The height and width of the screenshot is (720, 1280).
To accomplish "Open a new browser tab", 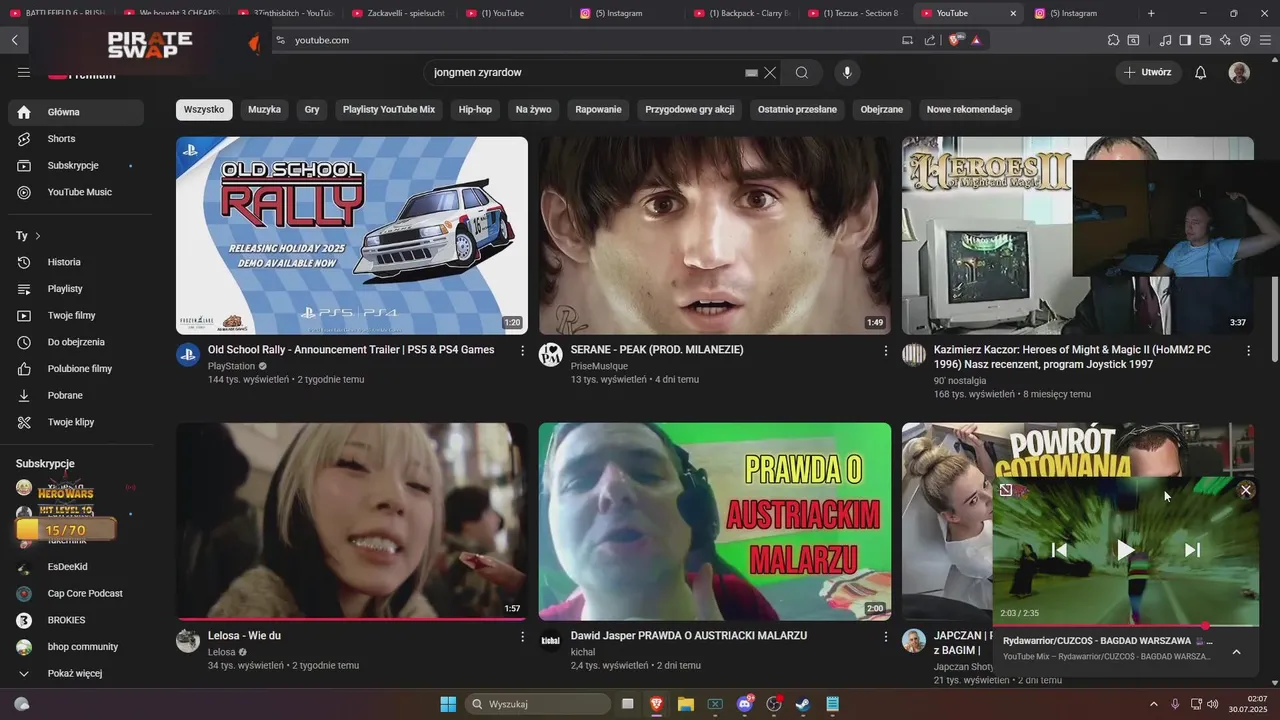I will 1151,13.
